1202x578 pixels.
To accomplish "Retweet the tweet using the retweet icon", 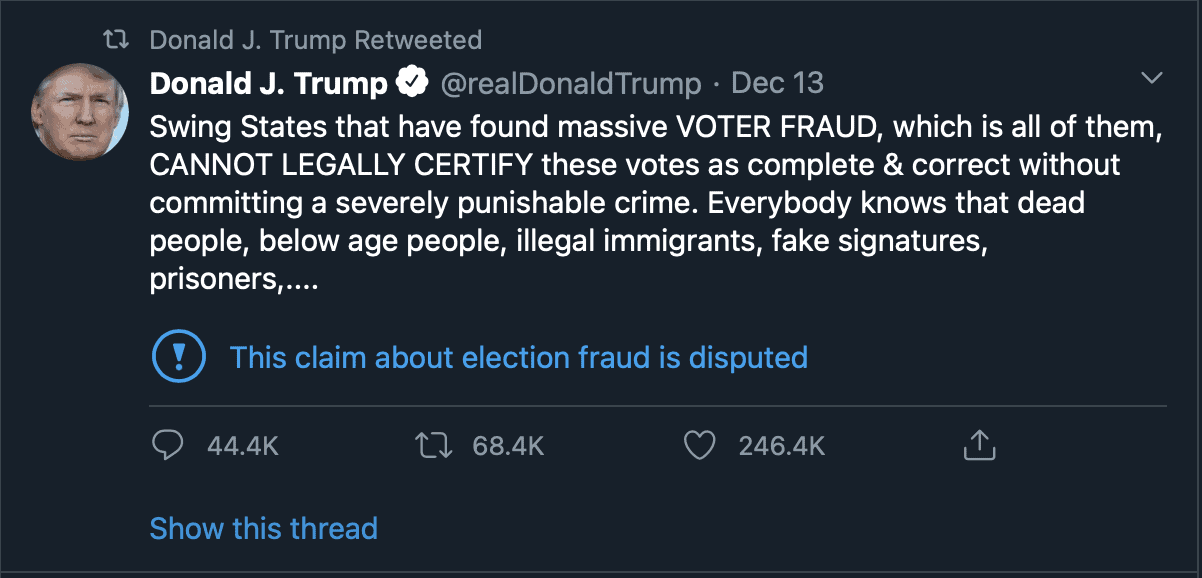I will (433, 446).
